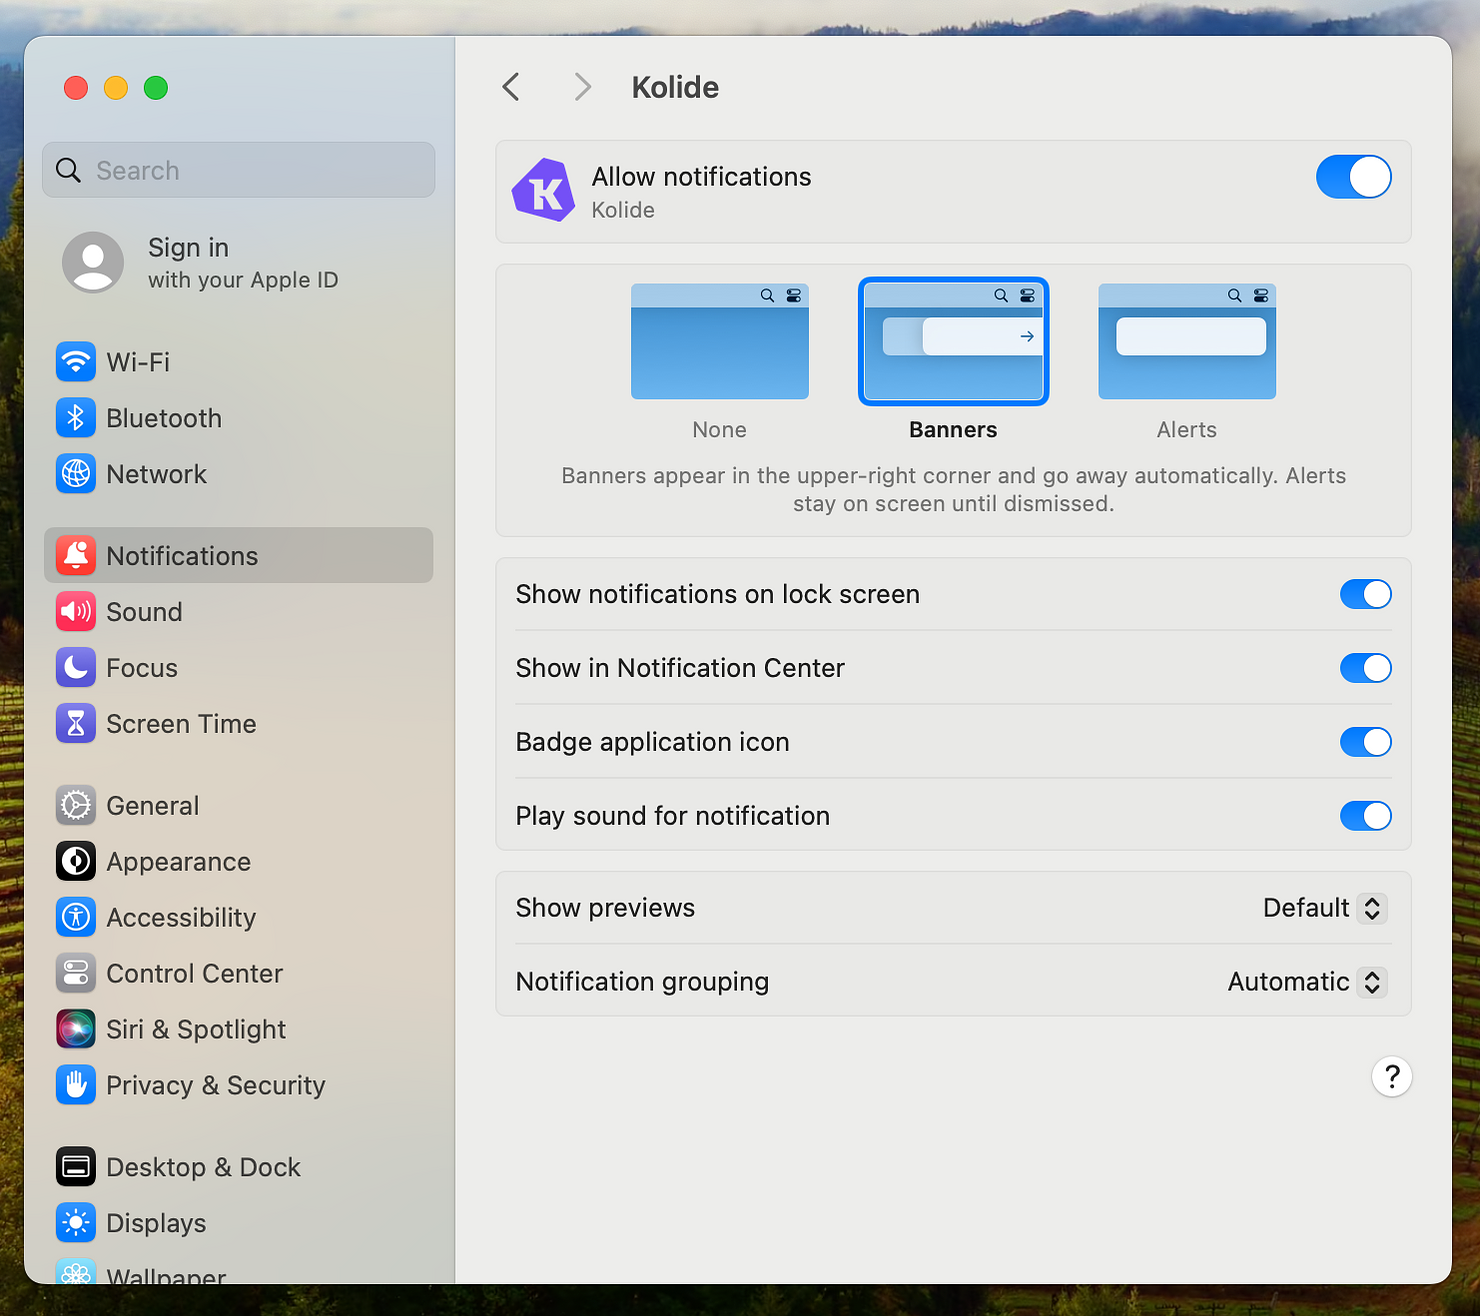Turn off Show notifications on lock screen

[x=1366, y=594]
